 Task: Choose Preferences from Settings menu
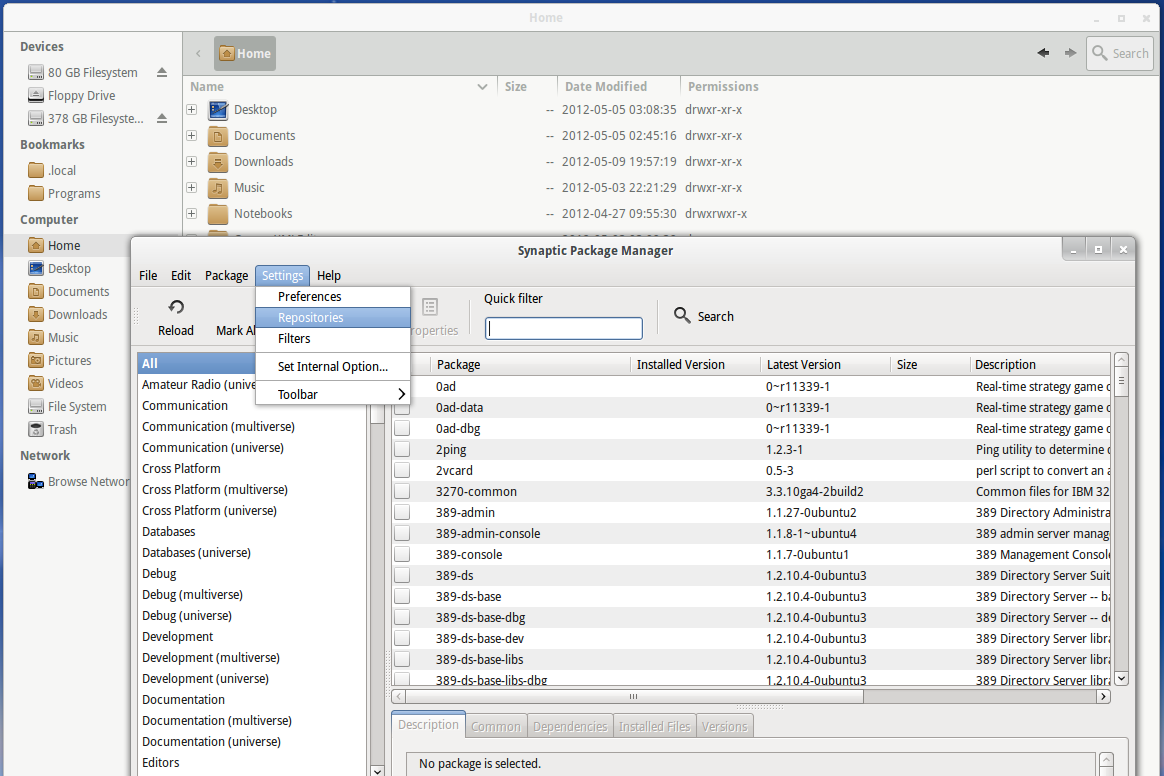pyautogui.click(x=333, y=296)
